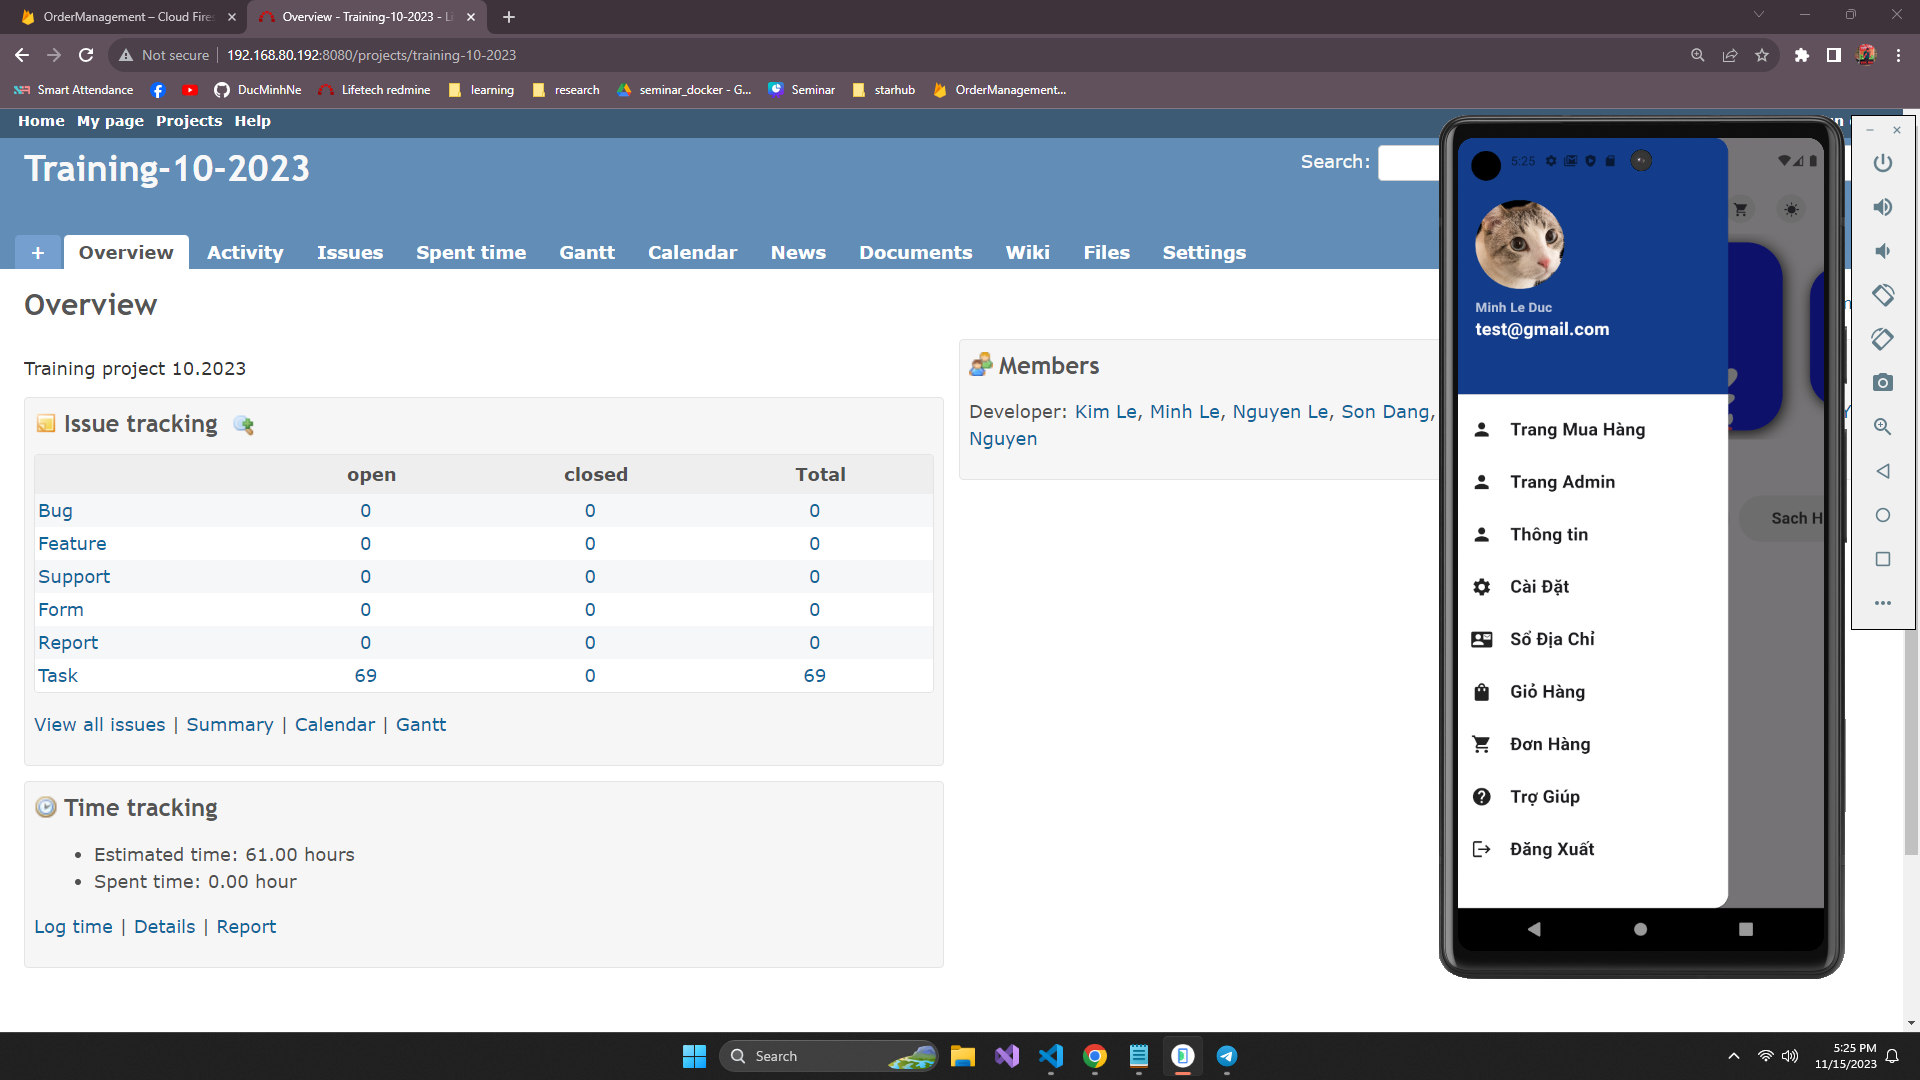Screen dimensions: 1920x1080
Task: Switch to the Gantt tab
Action: tap(586, 253)
